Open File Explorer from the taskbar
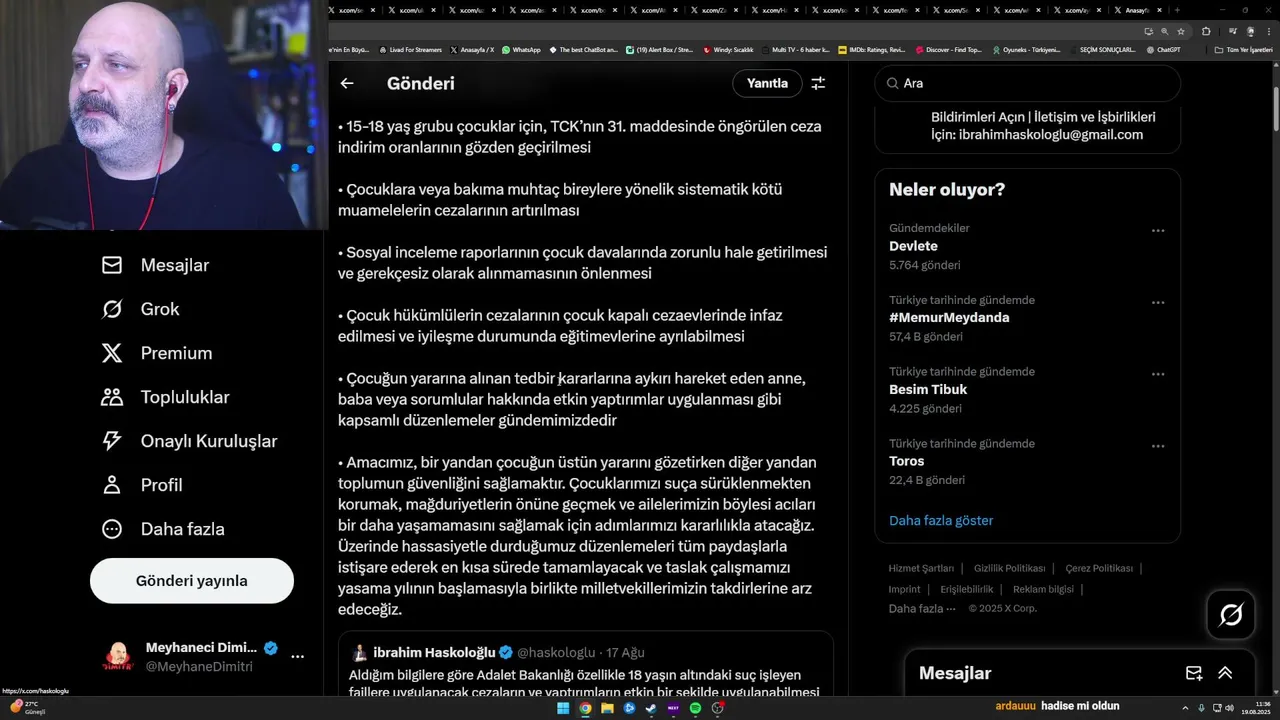Viewport: 1280px width, 720px height. point(607,708)
